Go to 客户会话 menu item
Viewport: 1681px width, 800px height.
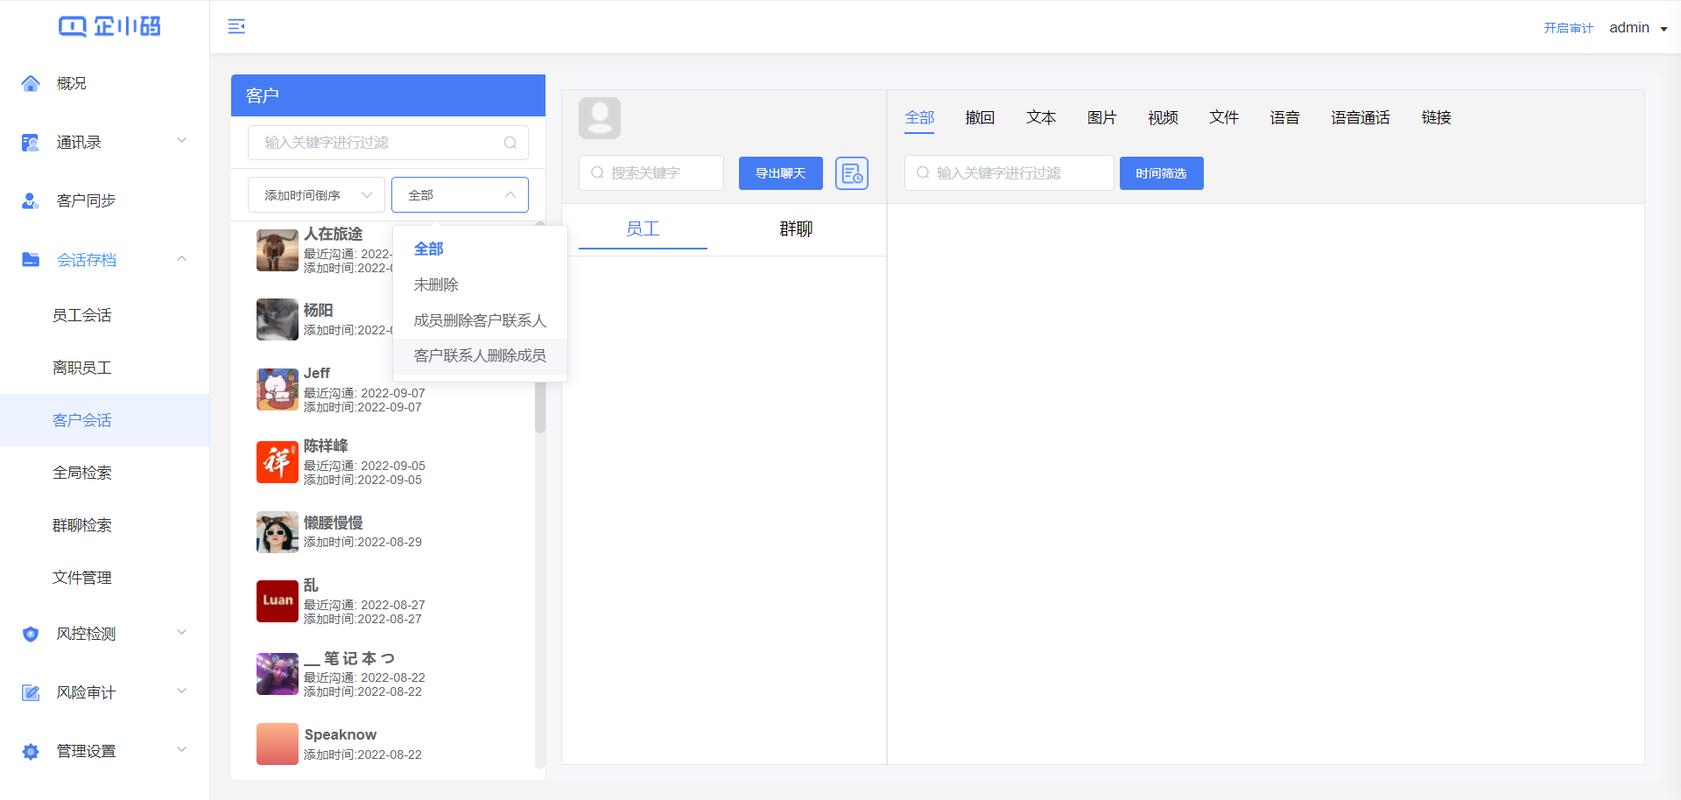coord(104,420)
